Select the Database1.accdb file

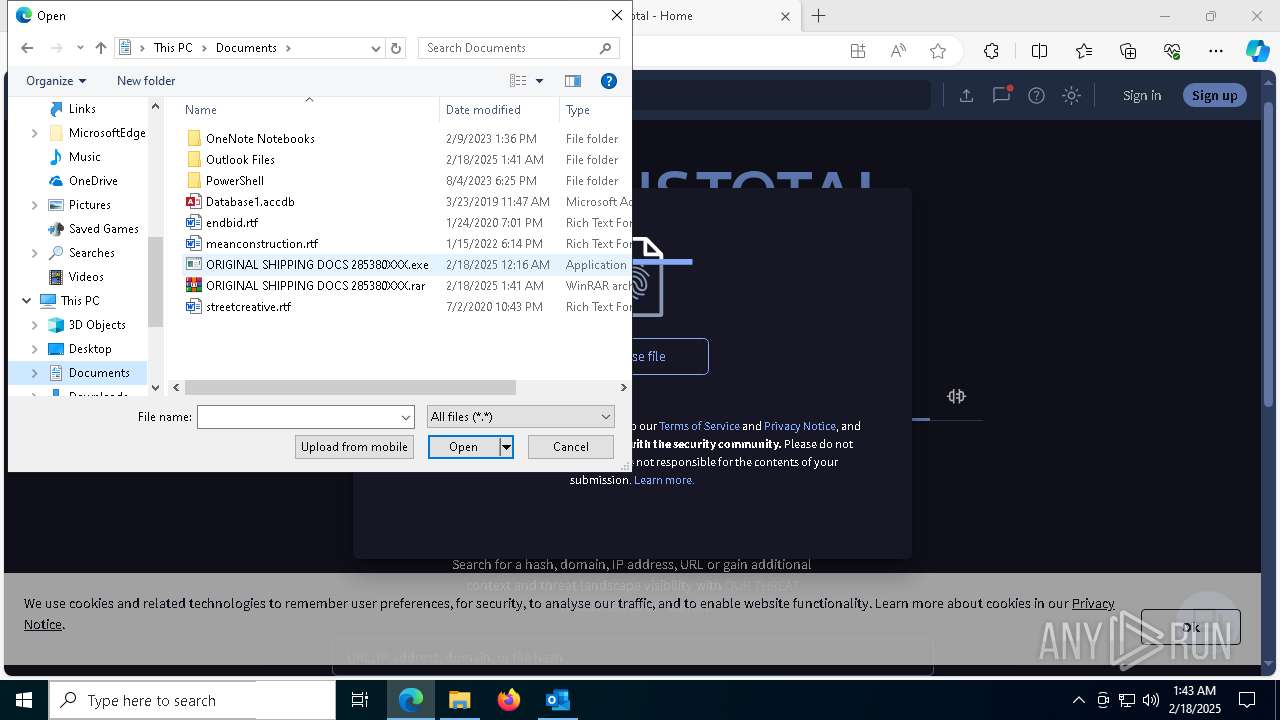(250, 202)
